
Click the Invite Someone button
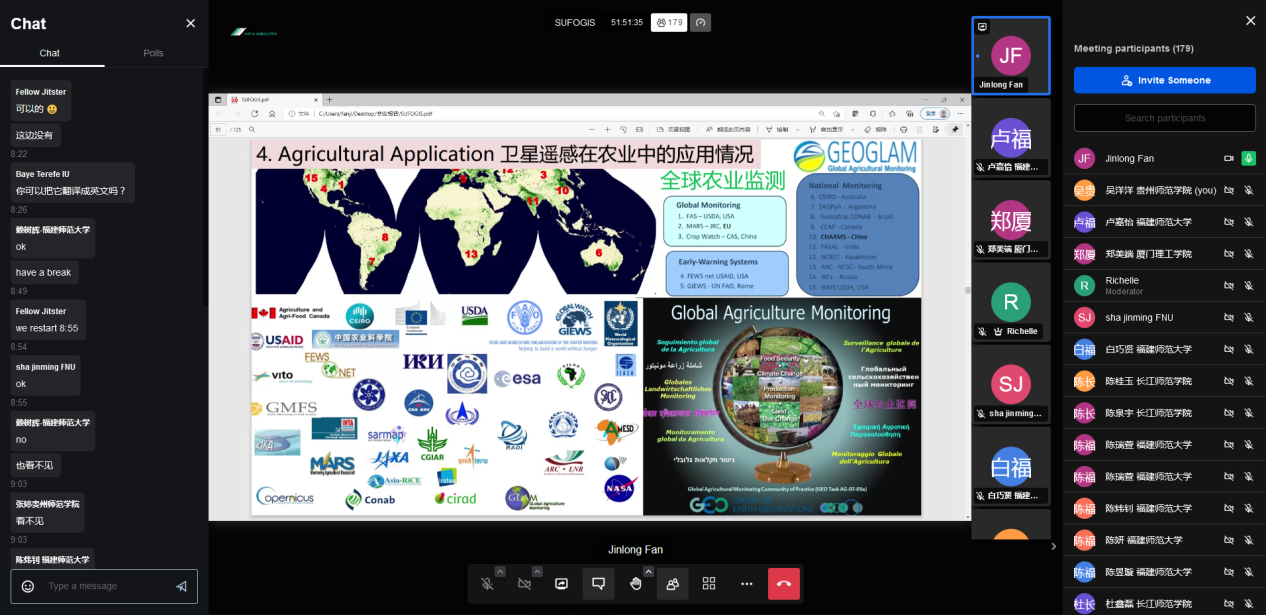tap(1164, 80)
